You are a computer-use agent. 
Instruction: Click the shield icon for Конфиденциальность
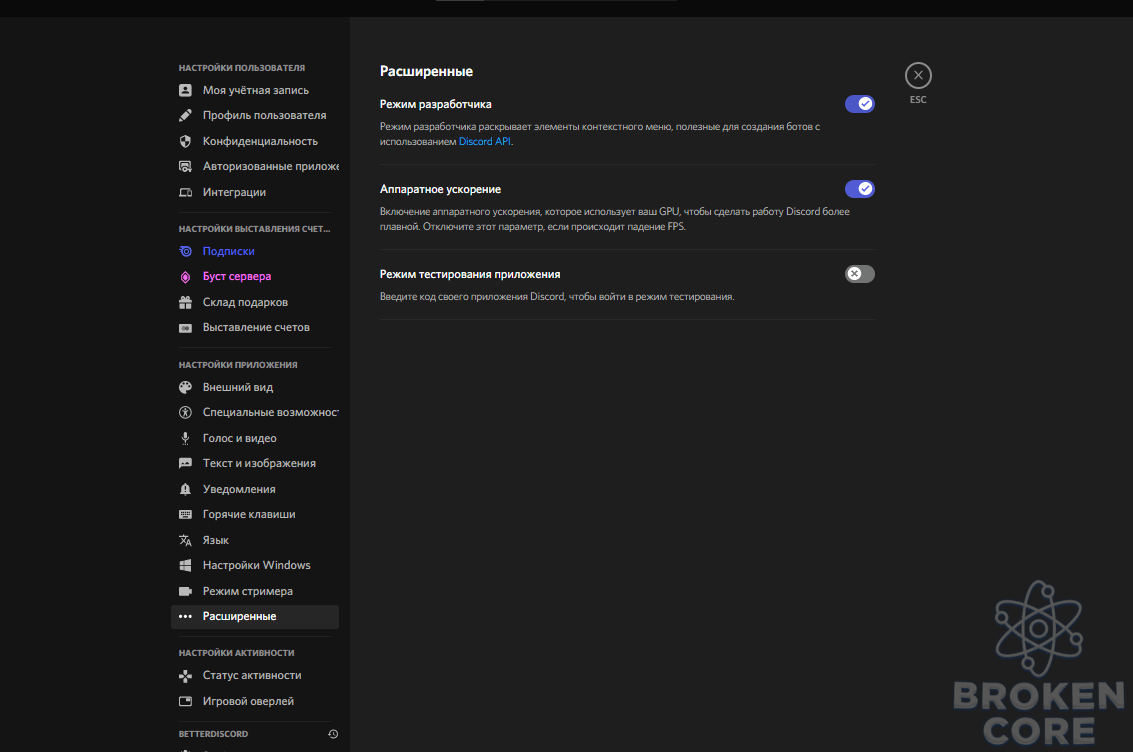point(185,141)
